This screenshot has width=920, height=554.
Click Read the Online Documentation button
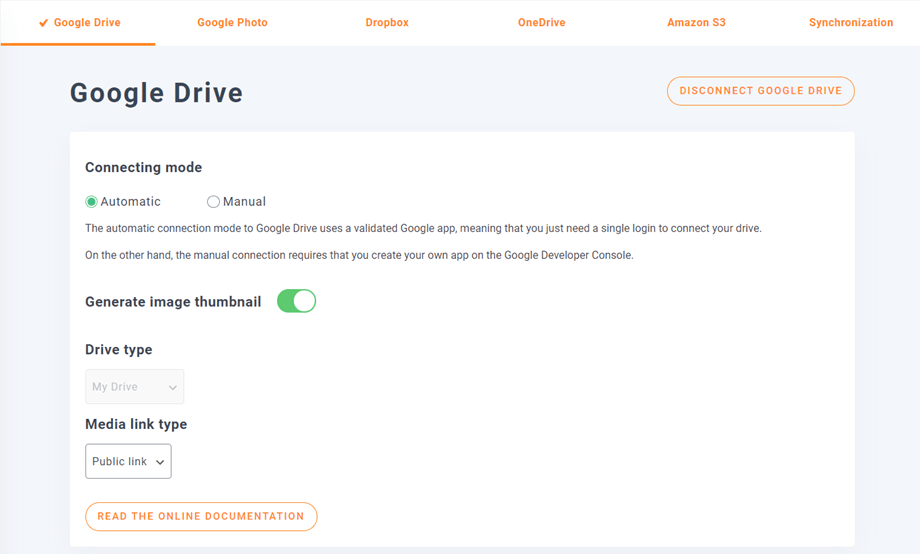[201, 517]
